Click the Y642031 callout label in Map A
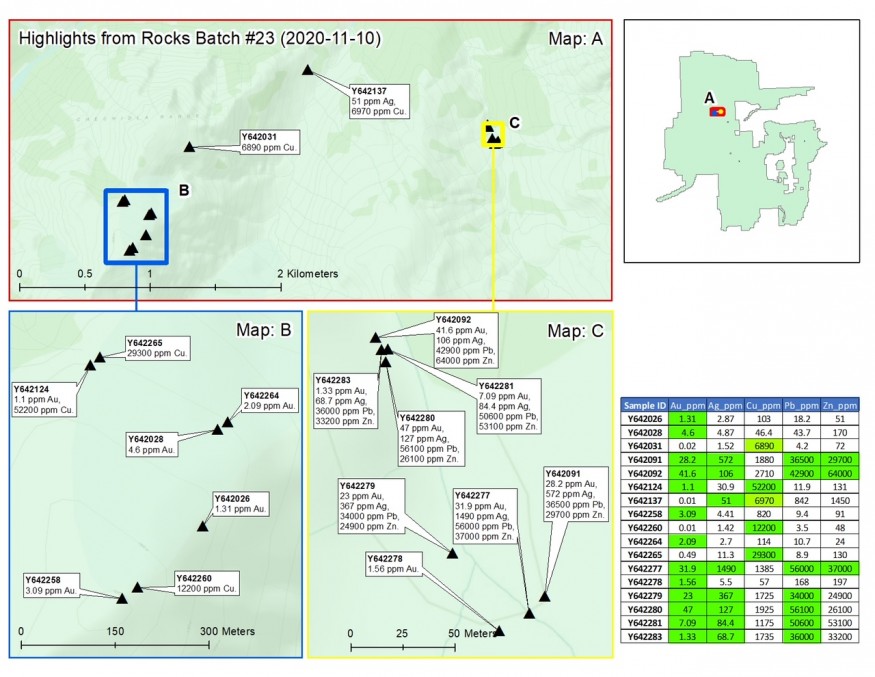 [270, 142]
